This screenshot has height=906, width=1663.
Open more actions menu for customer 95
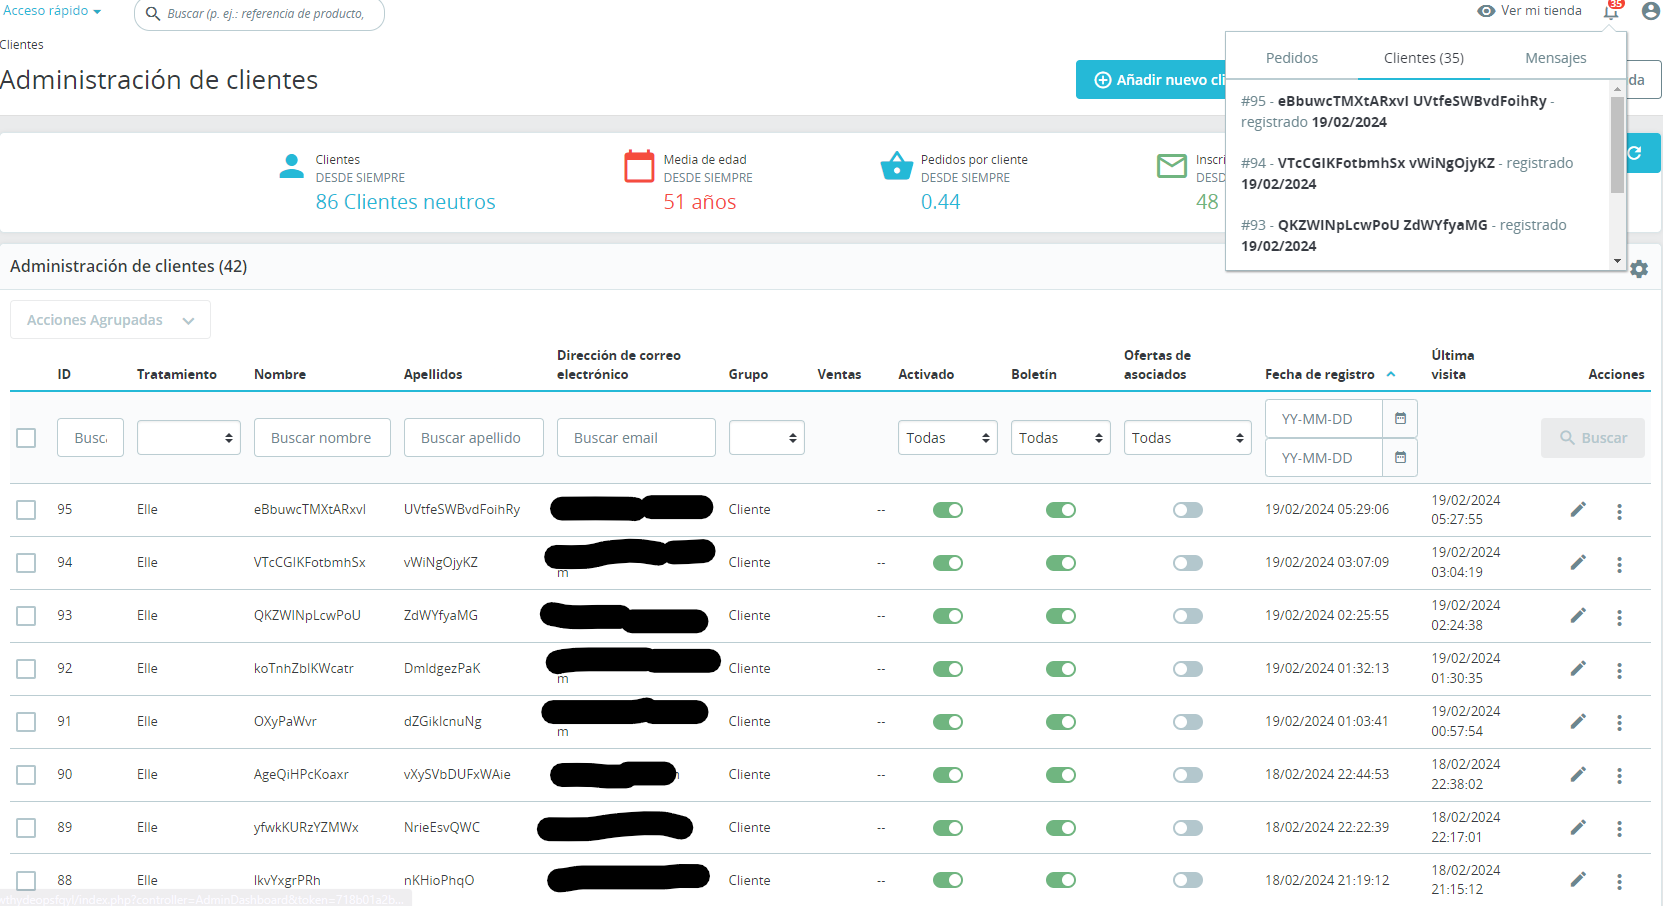[1619, 512]
